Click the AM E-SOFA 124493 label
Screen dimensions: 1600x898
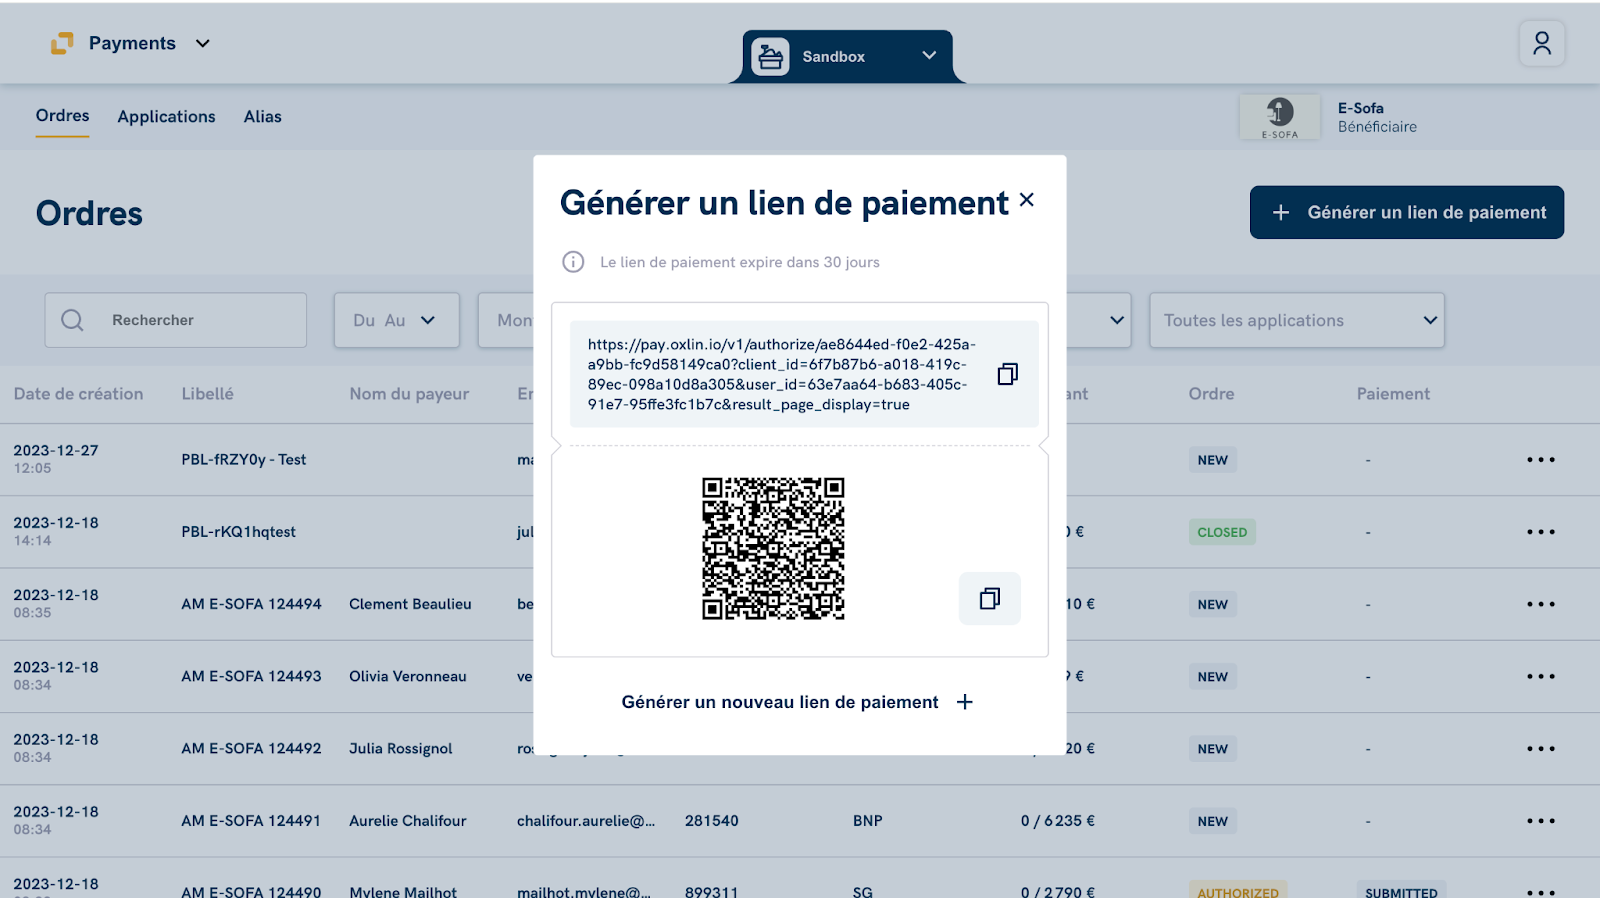[251, 676]
